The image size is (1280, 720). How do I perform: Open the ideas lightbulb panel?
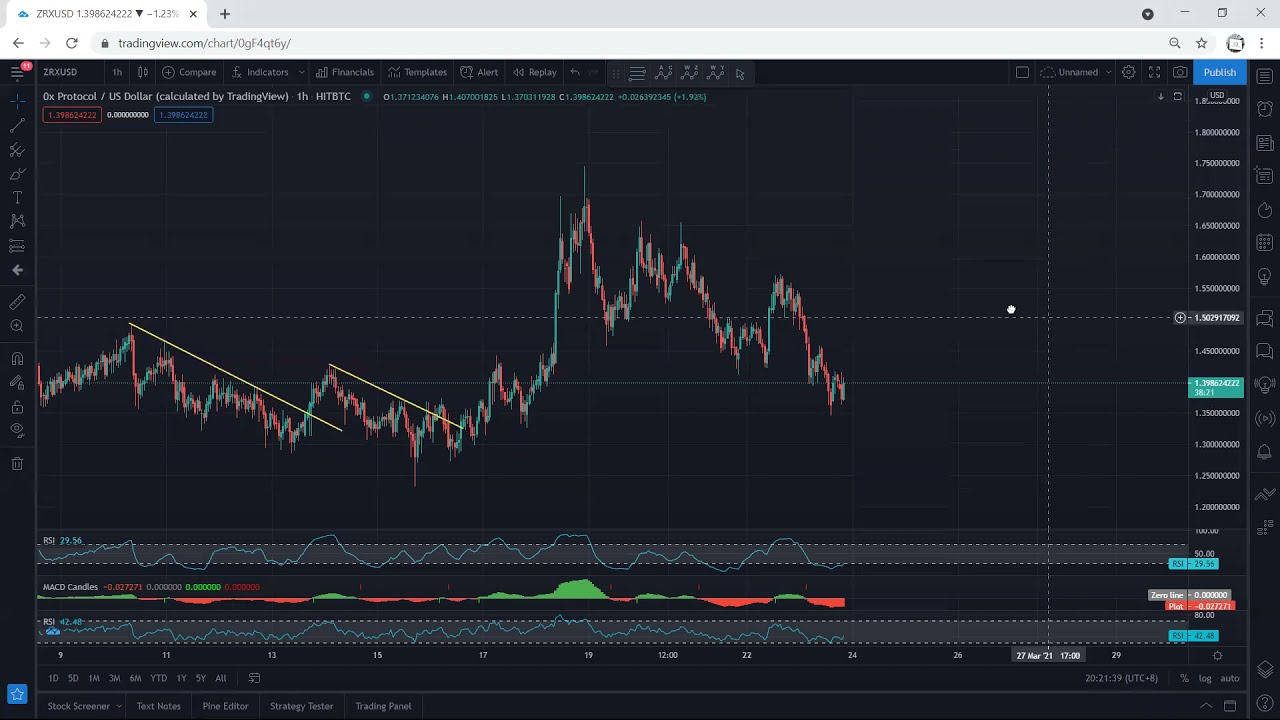[x=1265, y=277]
